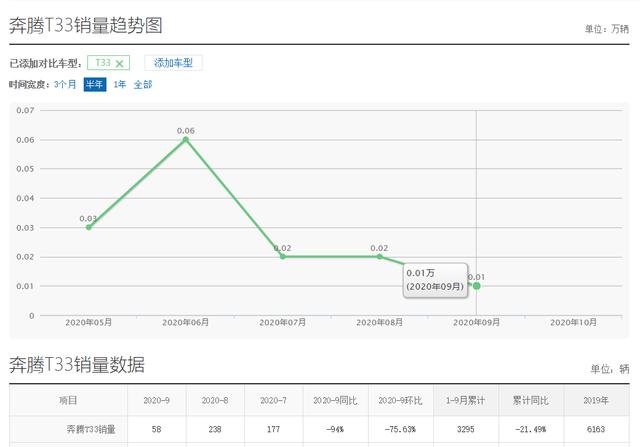Click the 0.07 y-axis label
This screenshot has width=640, height=447.
point(25,110)
